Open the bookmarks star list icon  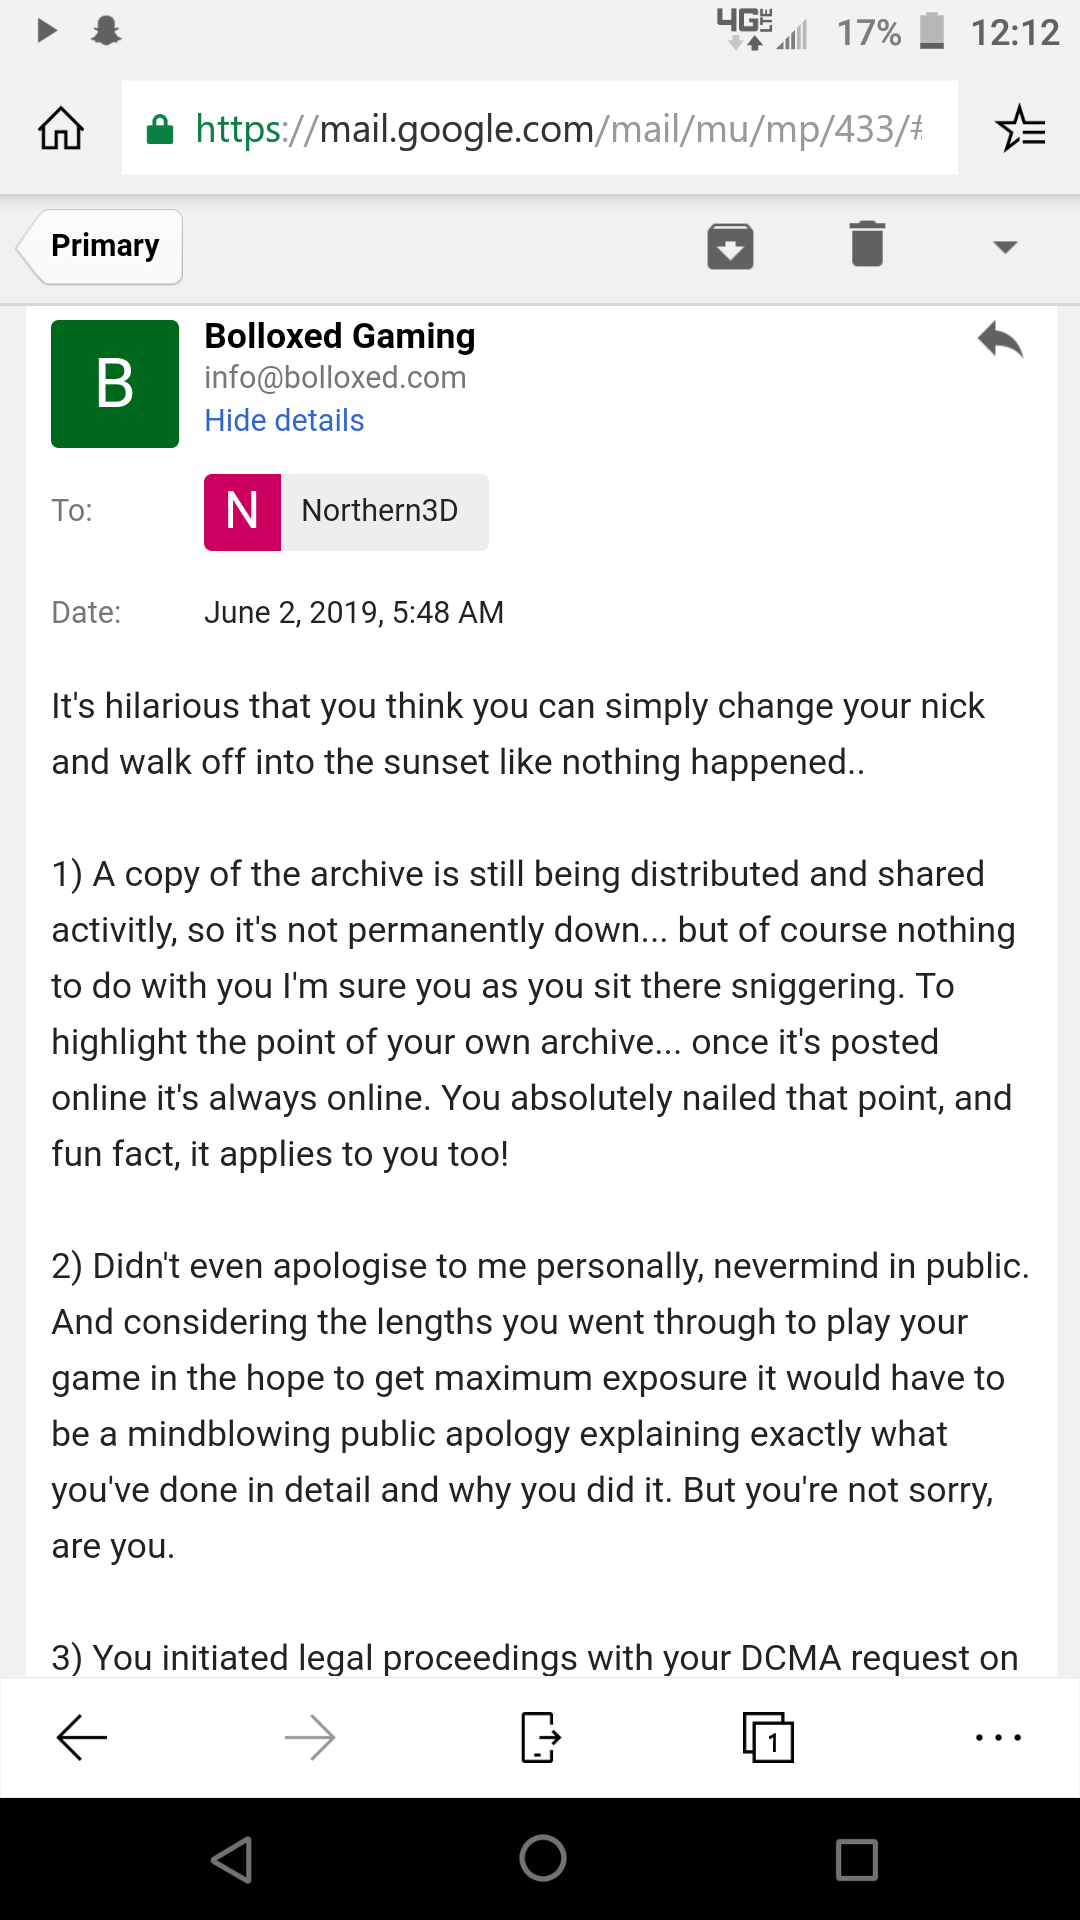point(1020,129)
